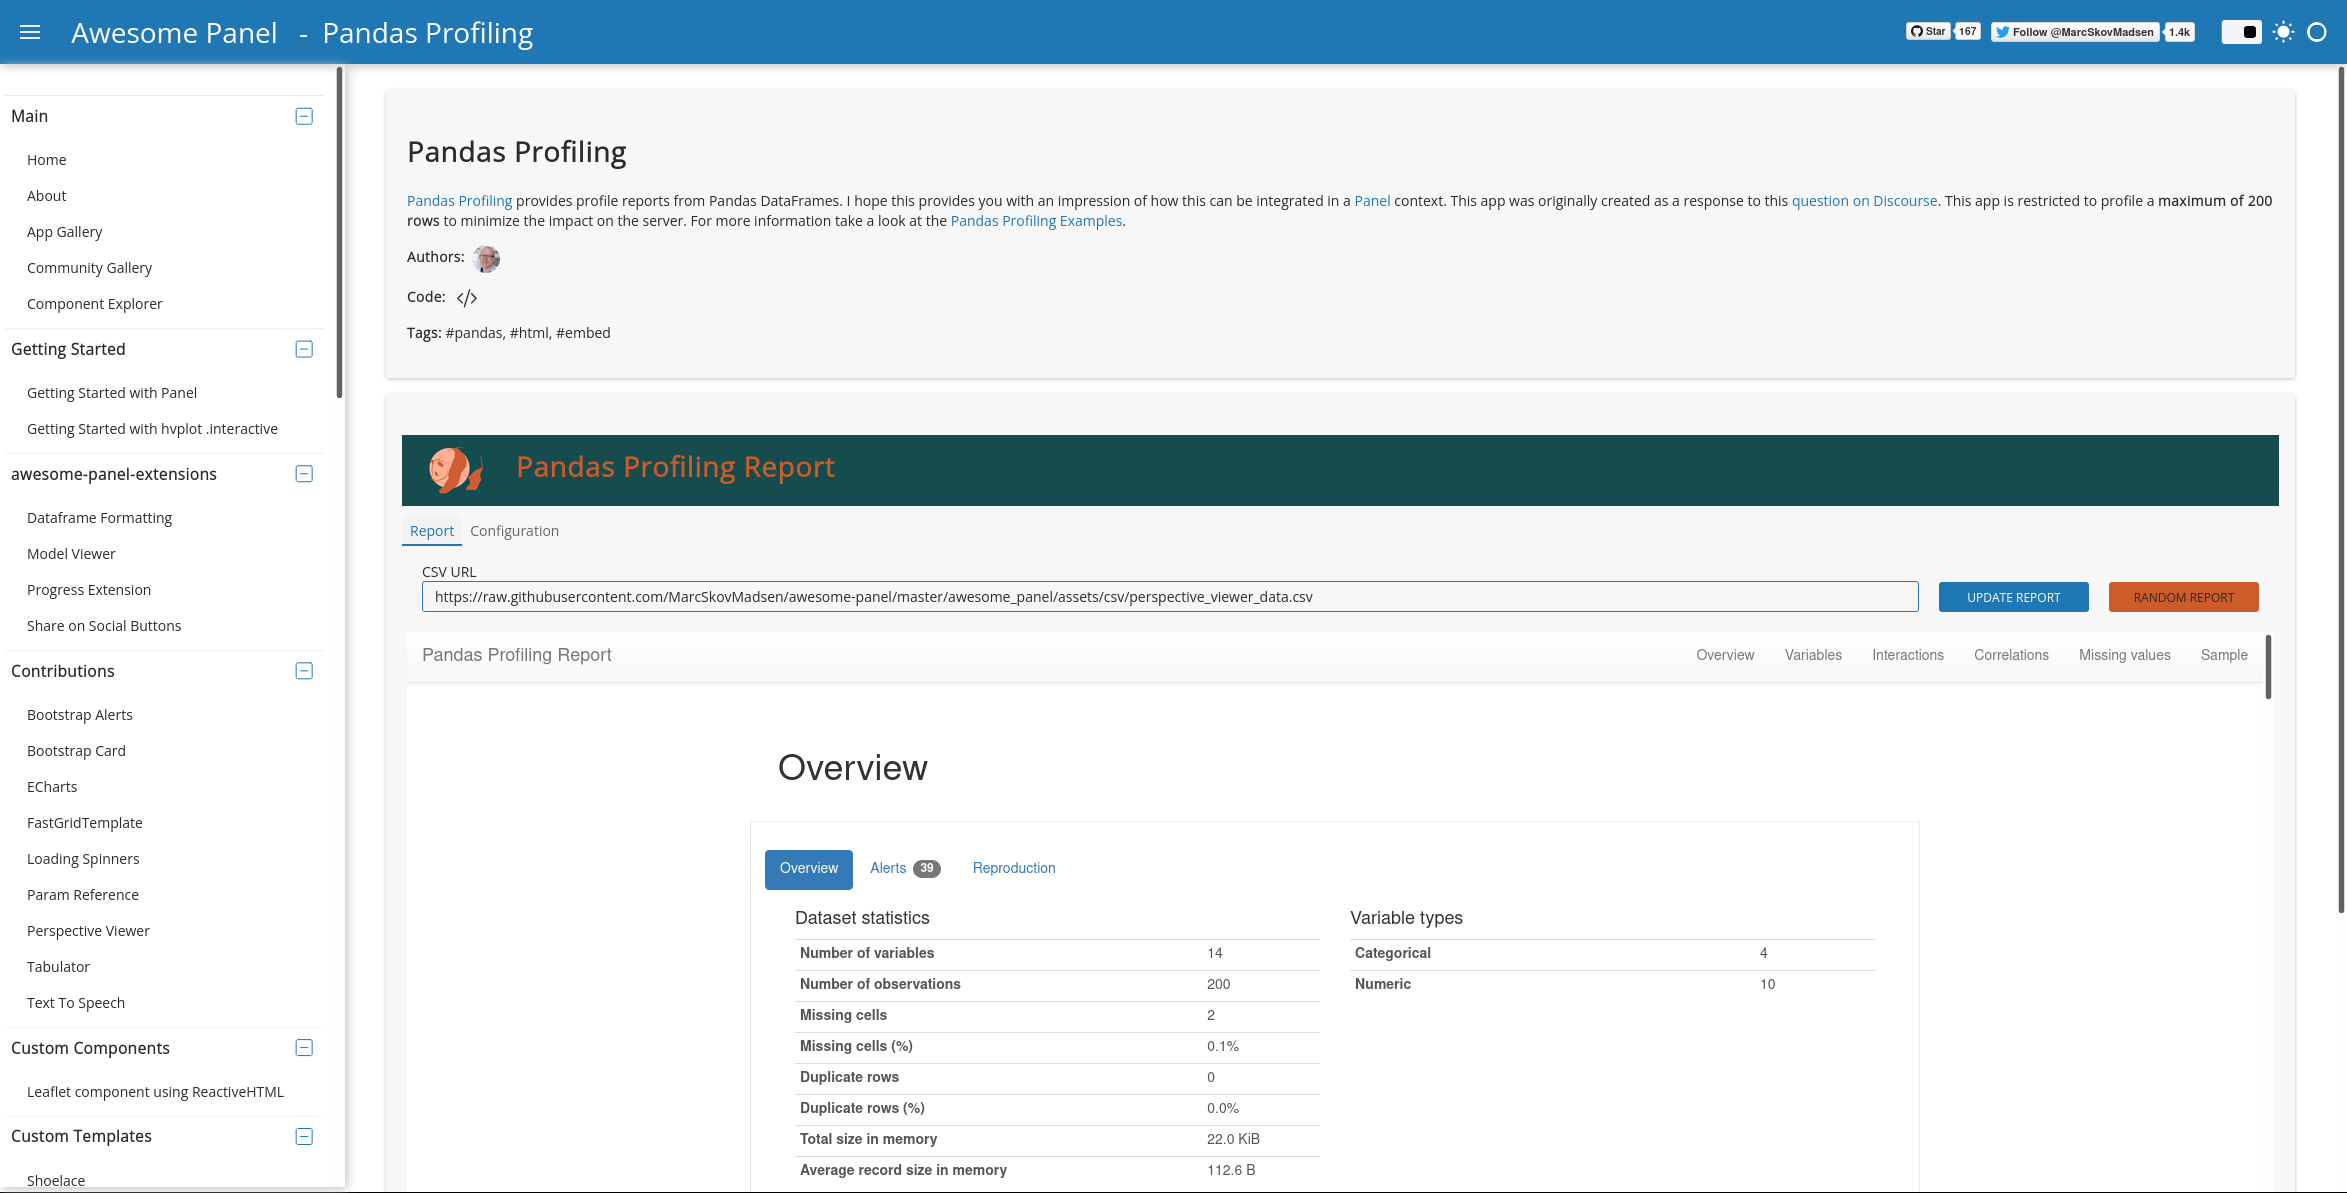
Task: Click the Twitter Follow @MarcSkovMadsen button
Action: coord(2075,32)
